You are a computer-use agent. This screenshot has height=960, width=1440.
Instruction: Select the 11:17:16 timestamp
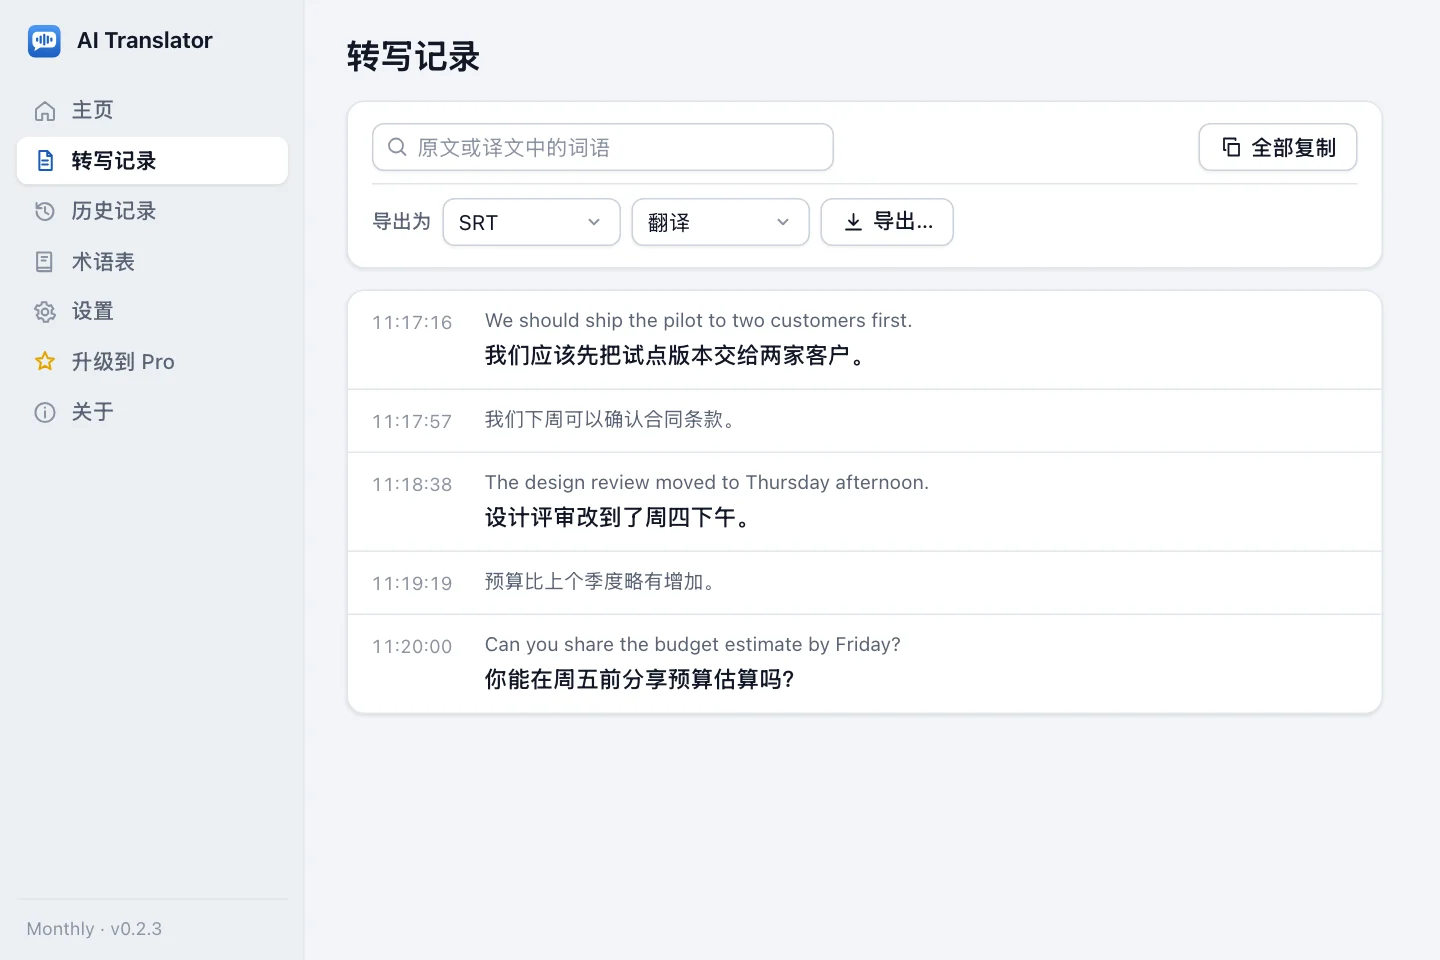tap(412, 322)
